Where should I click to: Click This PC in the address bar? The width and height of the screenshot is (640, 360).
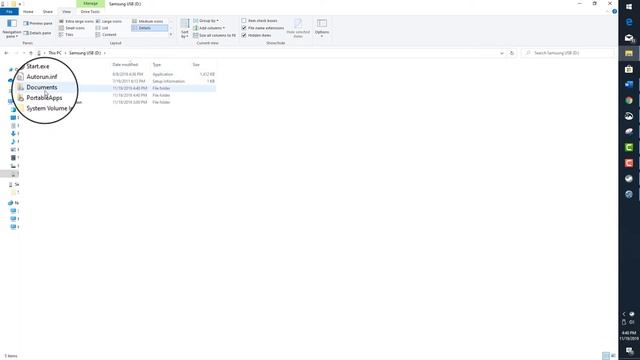point(55,53)
